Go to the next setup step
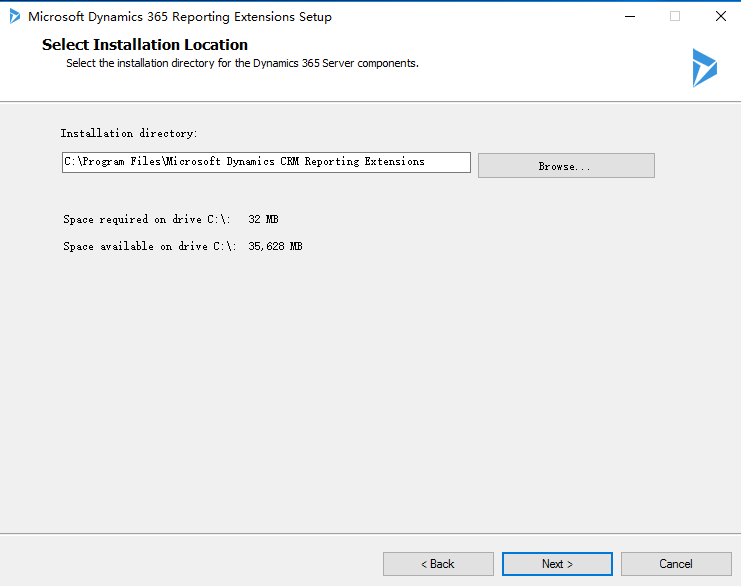 pos(557,564)
